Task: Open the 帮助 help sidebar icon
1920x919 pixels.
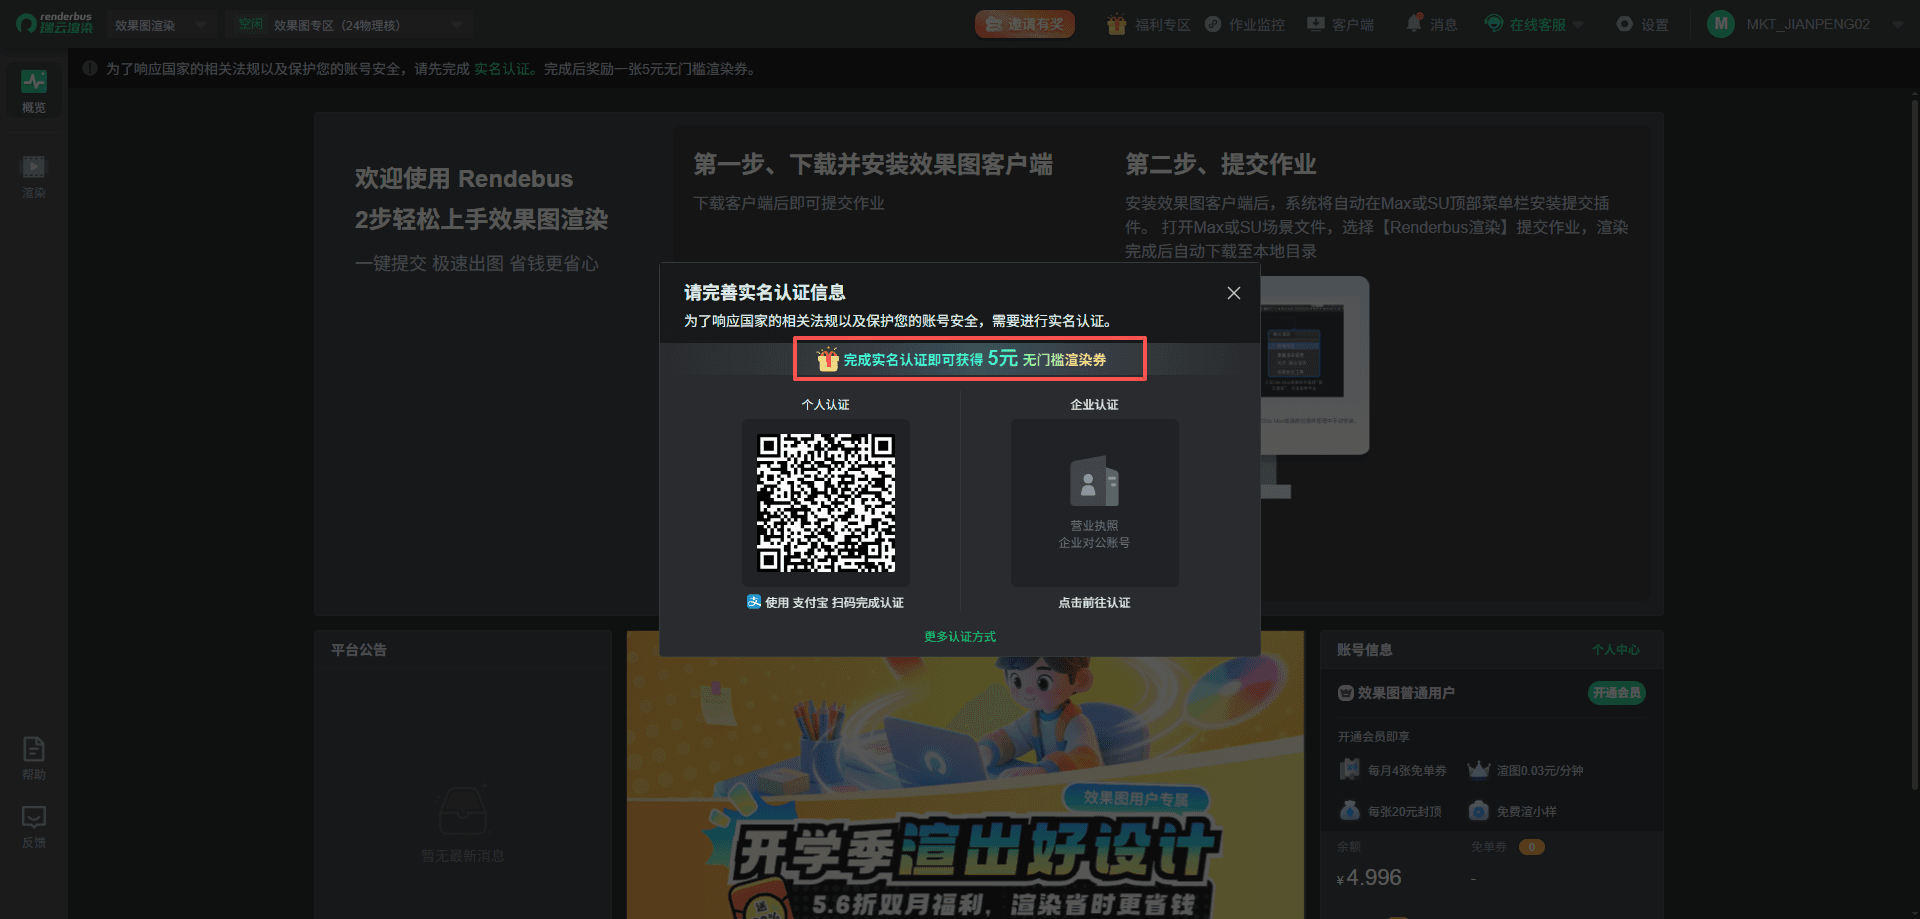Action: (34, 758)
